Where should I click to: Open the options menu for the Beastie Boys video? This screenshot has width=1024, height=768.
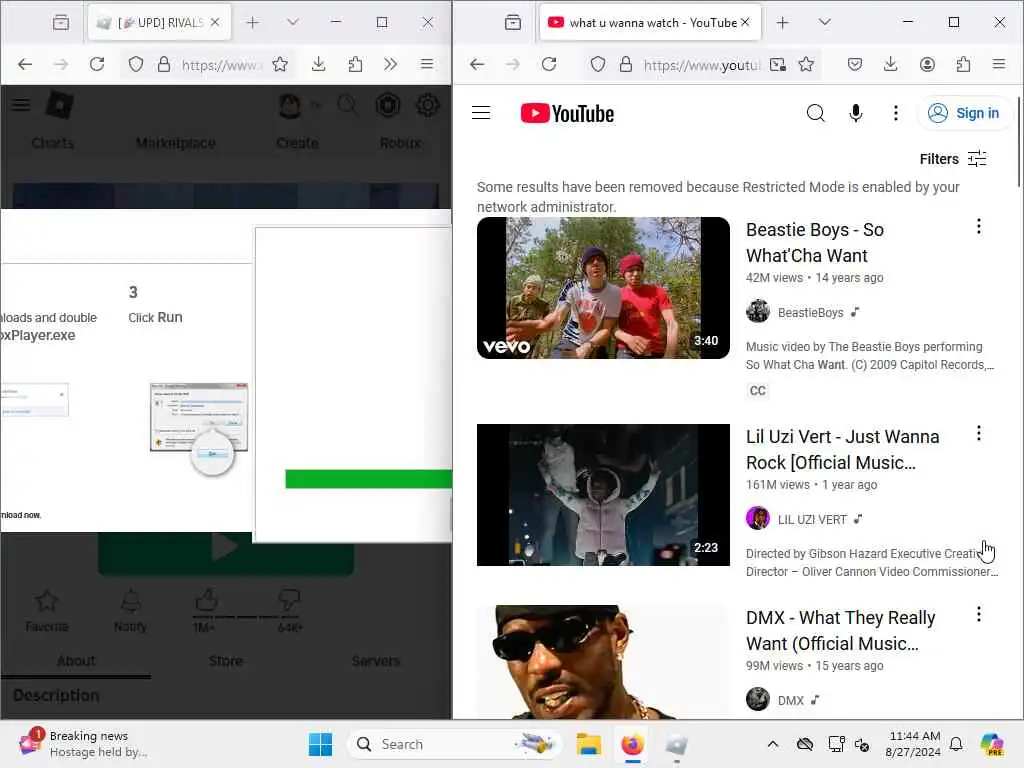pyautogui.click(x=978, y=227)
